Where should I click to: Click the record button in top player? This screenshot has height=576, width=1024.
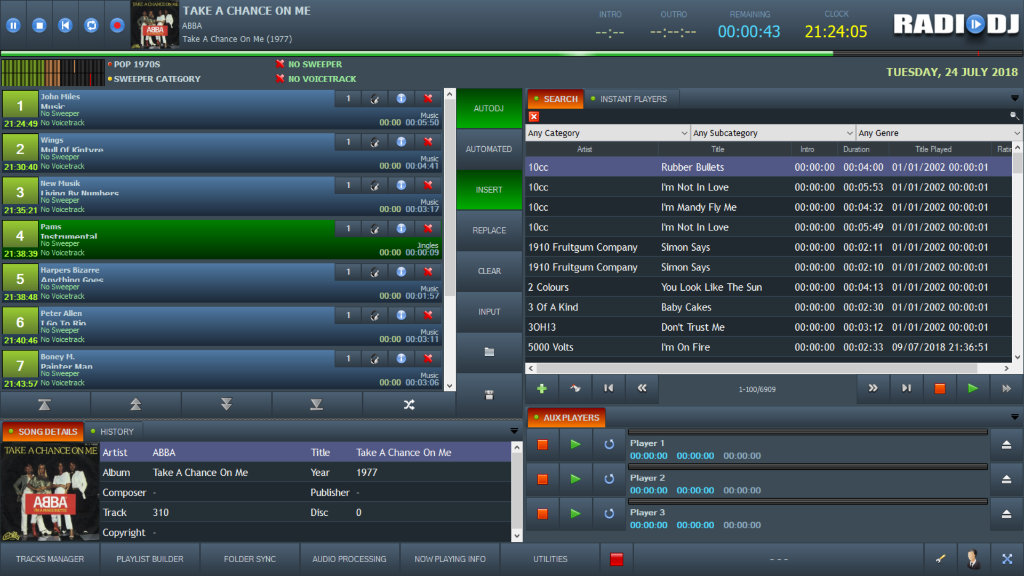(117, 25)
